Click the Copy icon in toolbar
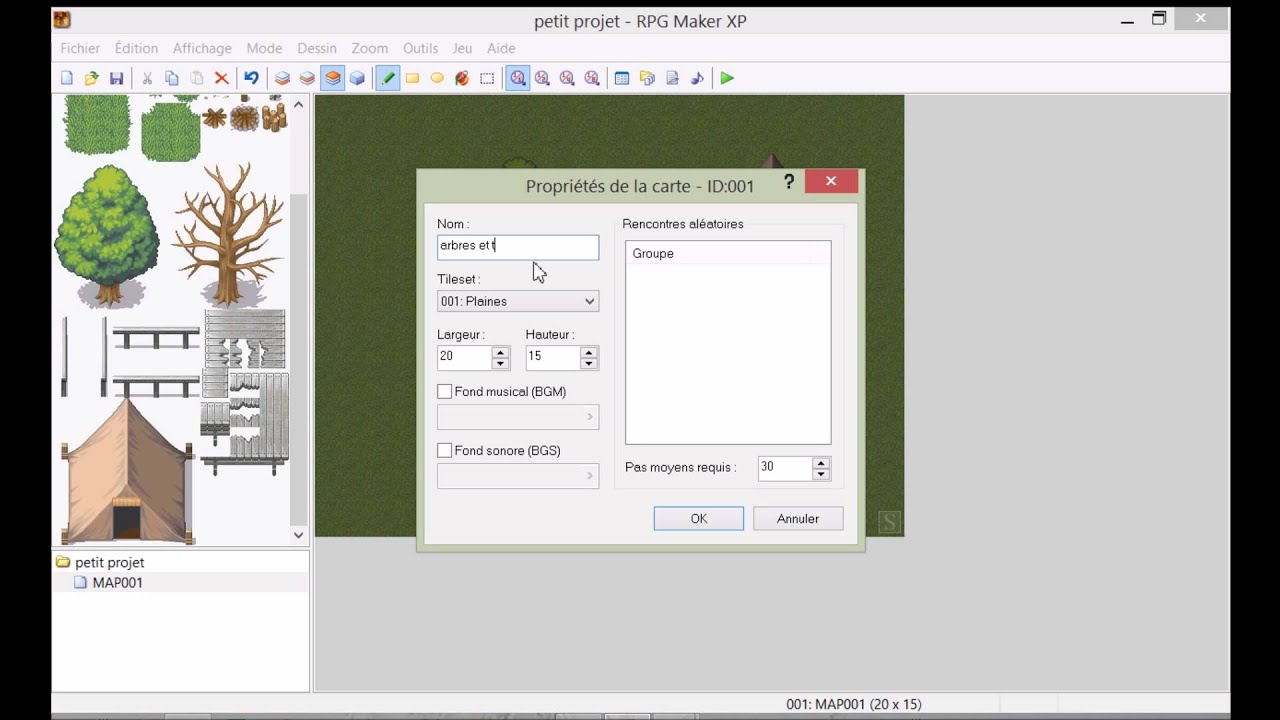1280x720 pixels. [x=172, y=78]
